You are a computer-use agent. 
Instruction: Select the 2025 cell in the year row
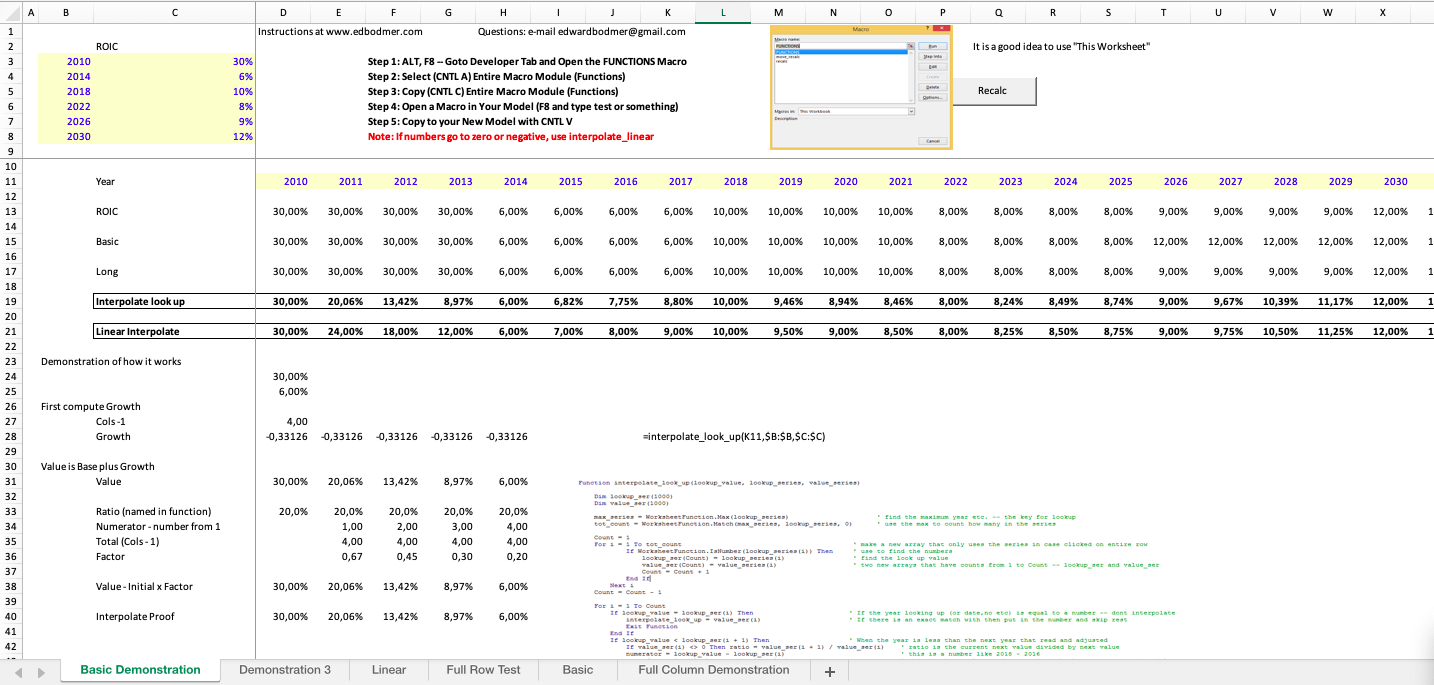1107,181
